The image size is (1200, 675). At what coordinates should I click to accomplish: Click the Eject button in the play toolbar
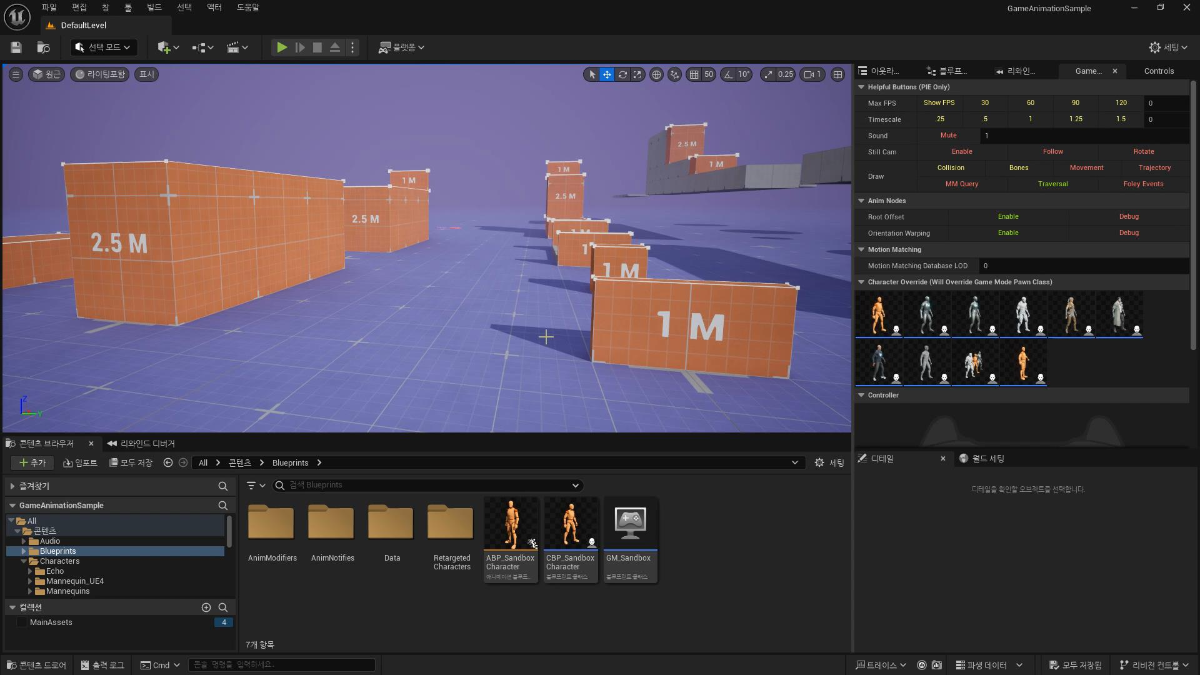pos(335,47)
